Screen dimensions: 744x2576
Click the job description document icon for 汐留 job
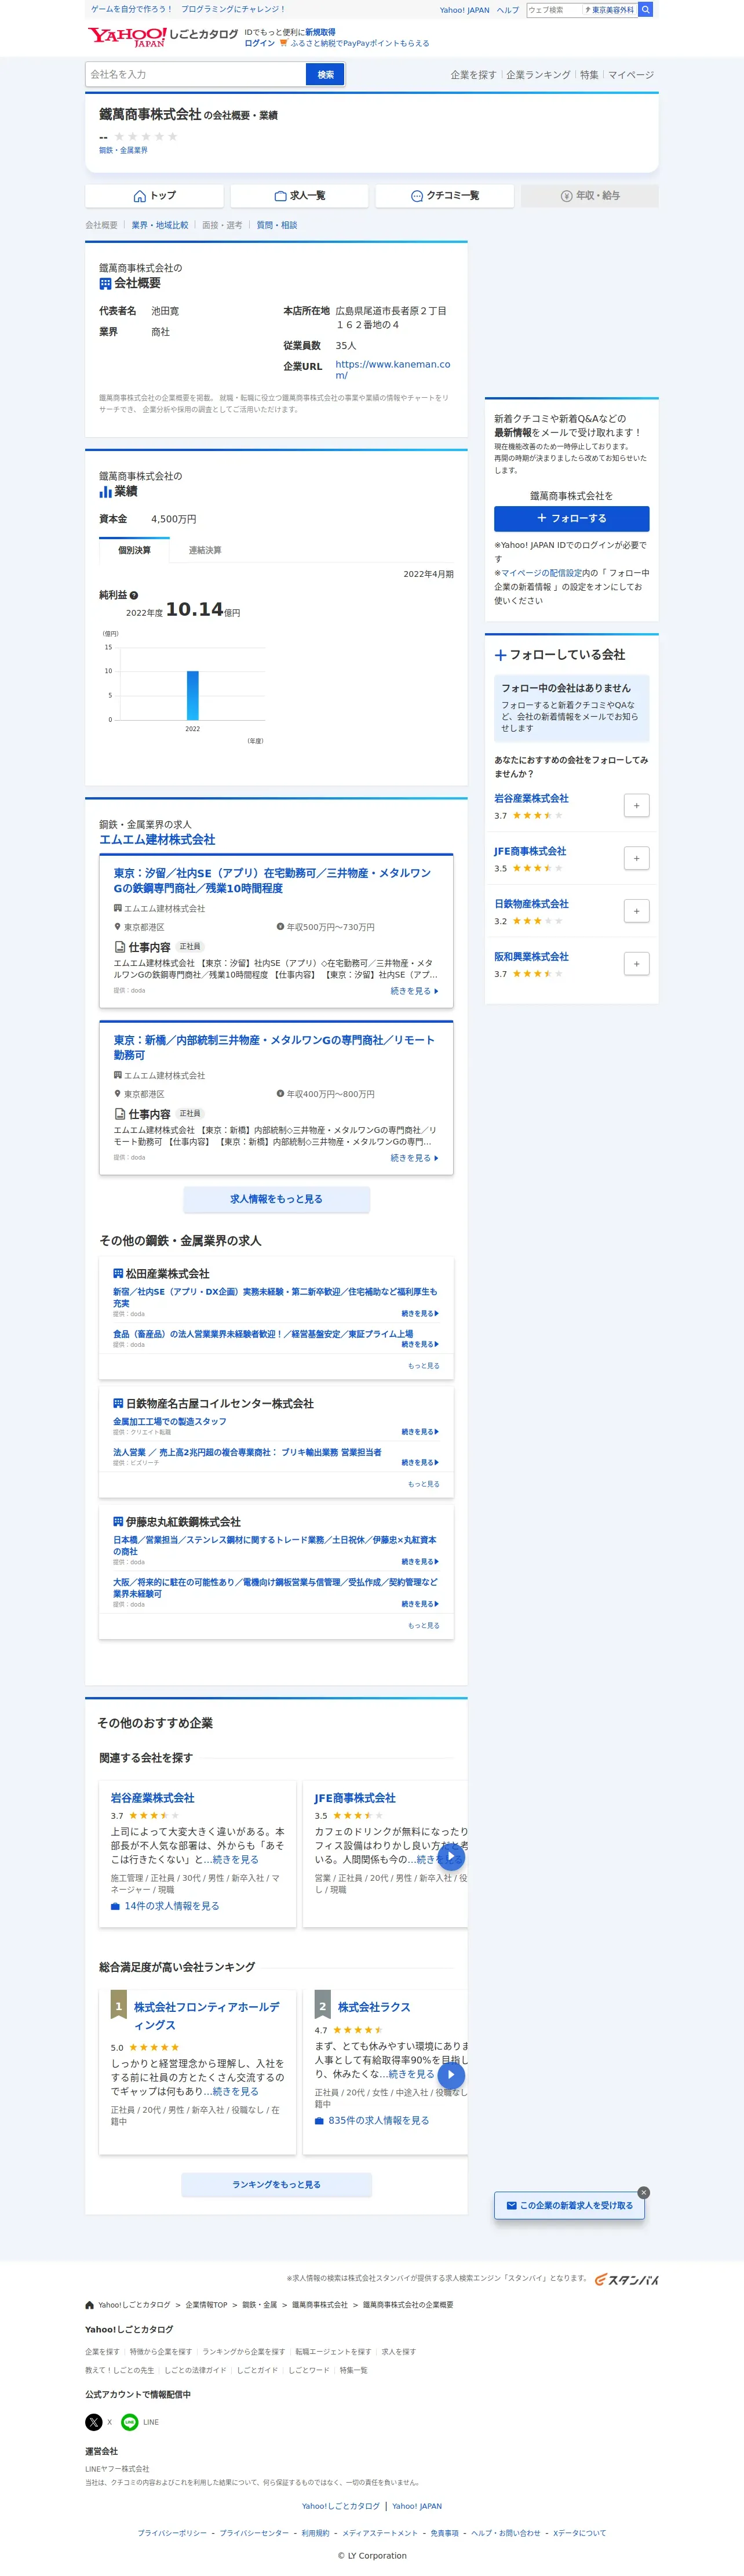point(120,947)
